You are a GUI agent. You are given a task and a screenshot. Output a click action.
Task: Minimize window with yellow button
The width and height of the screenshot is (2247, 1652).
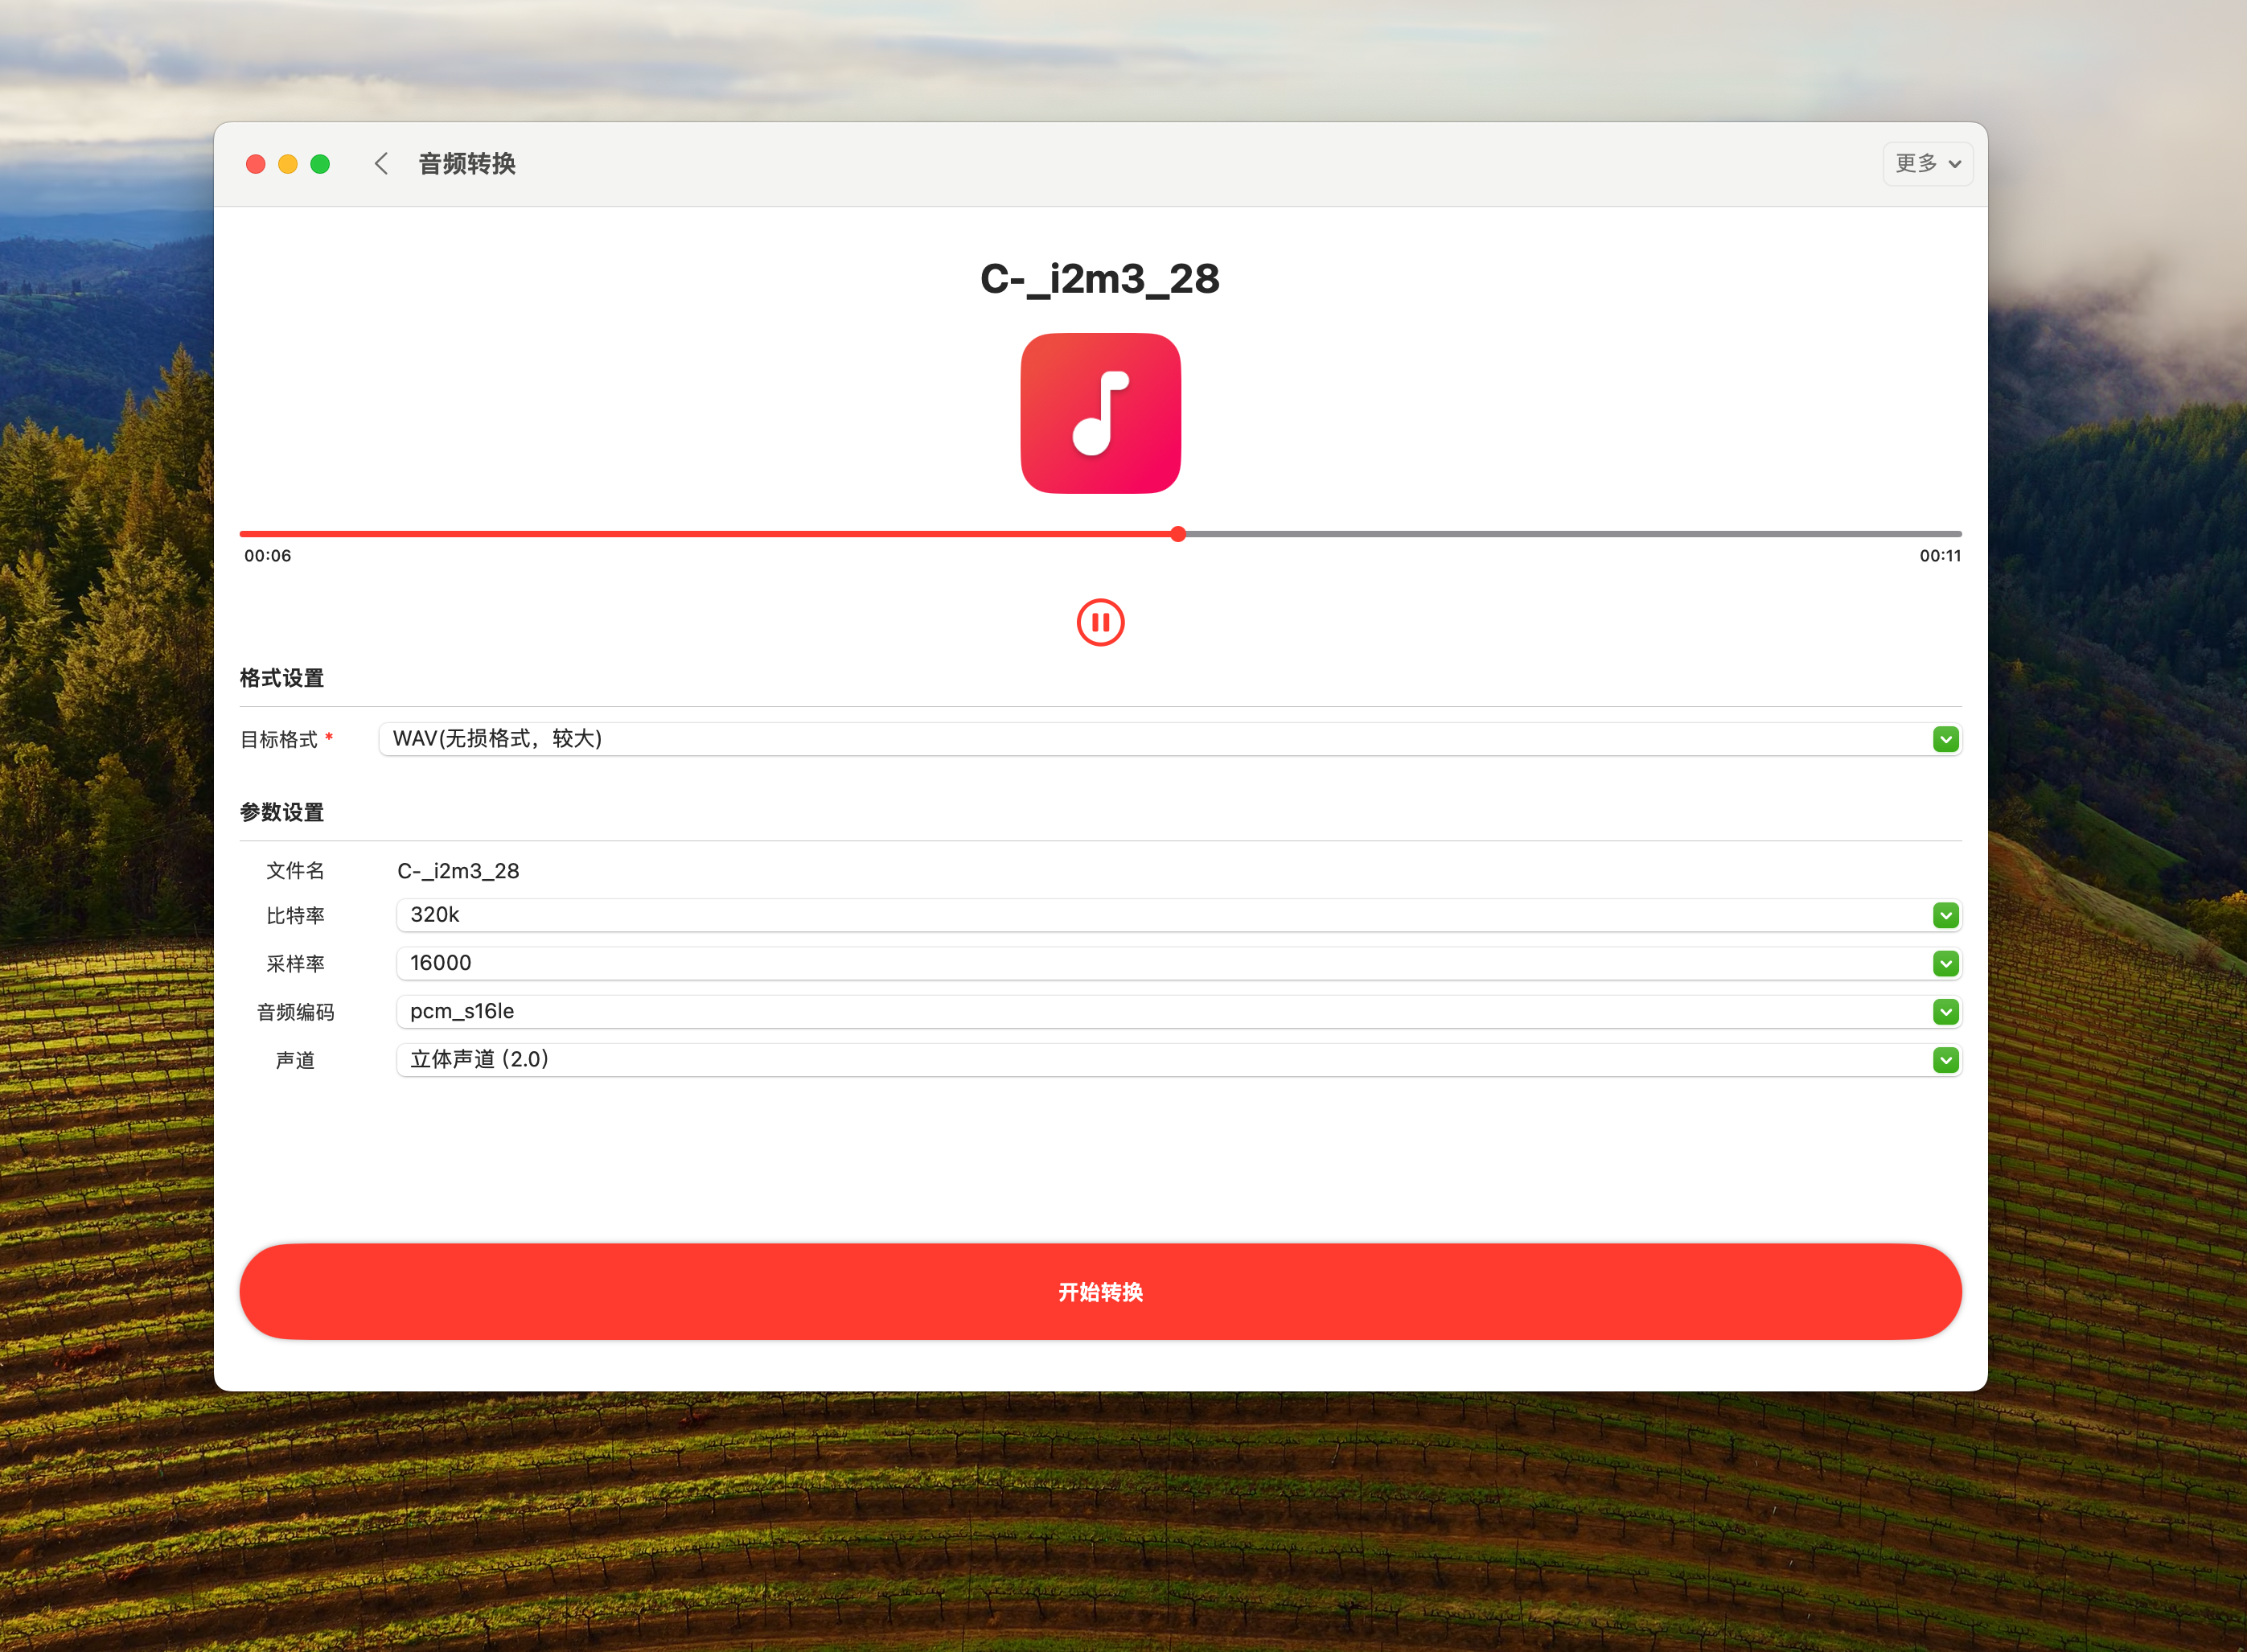(x=288, y=164)
